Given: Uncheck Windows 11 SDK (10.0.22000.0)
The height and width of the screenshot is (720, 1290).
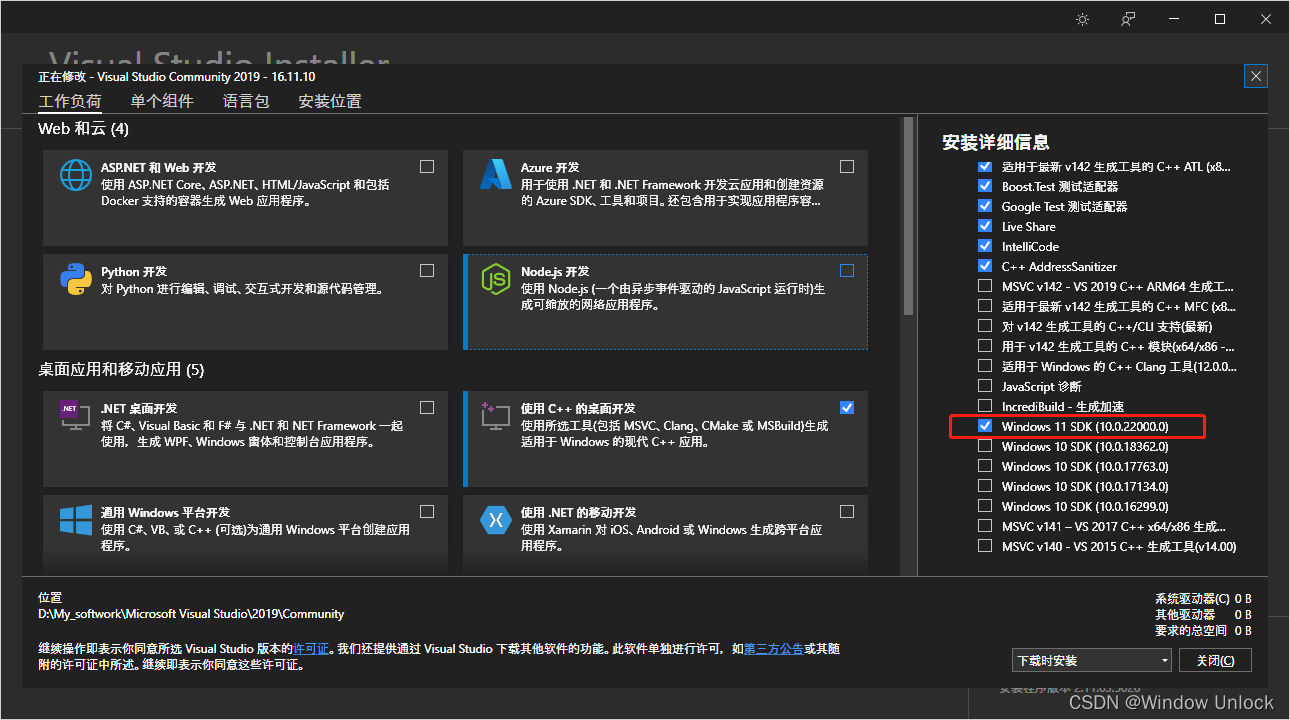Looking at the screenshot, I should coord(985,426).
